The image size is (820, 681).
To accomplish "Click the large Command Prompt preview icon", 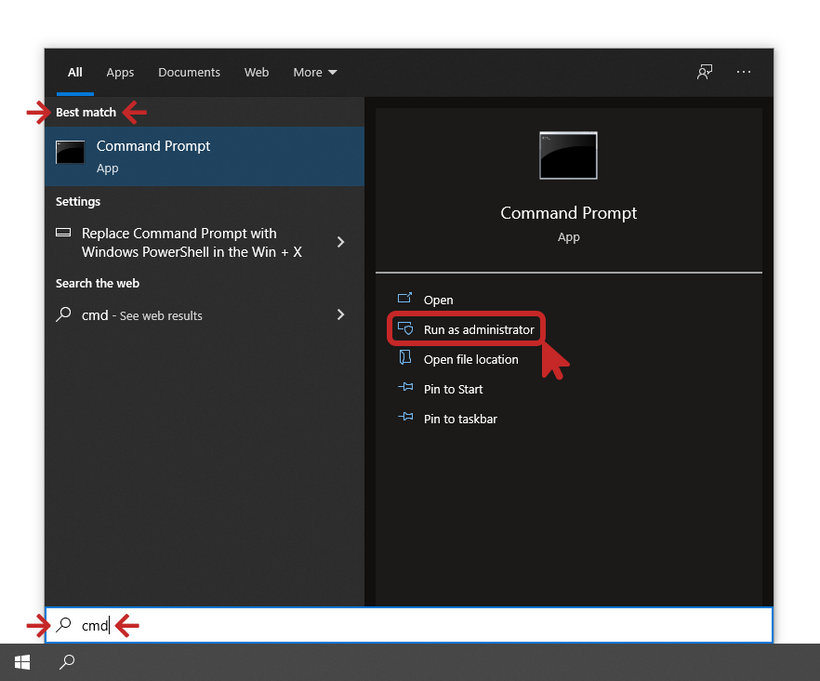I will [x=568, y=156].
